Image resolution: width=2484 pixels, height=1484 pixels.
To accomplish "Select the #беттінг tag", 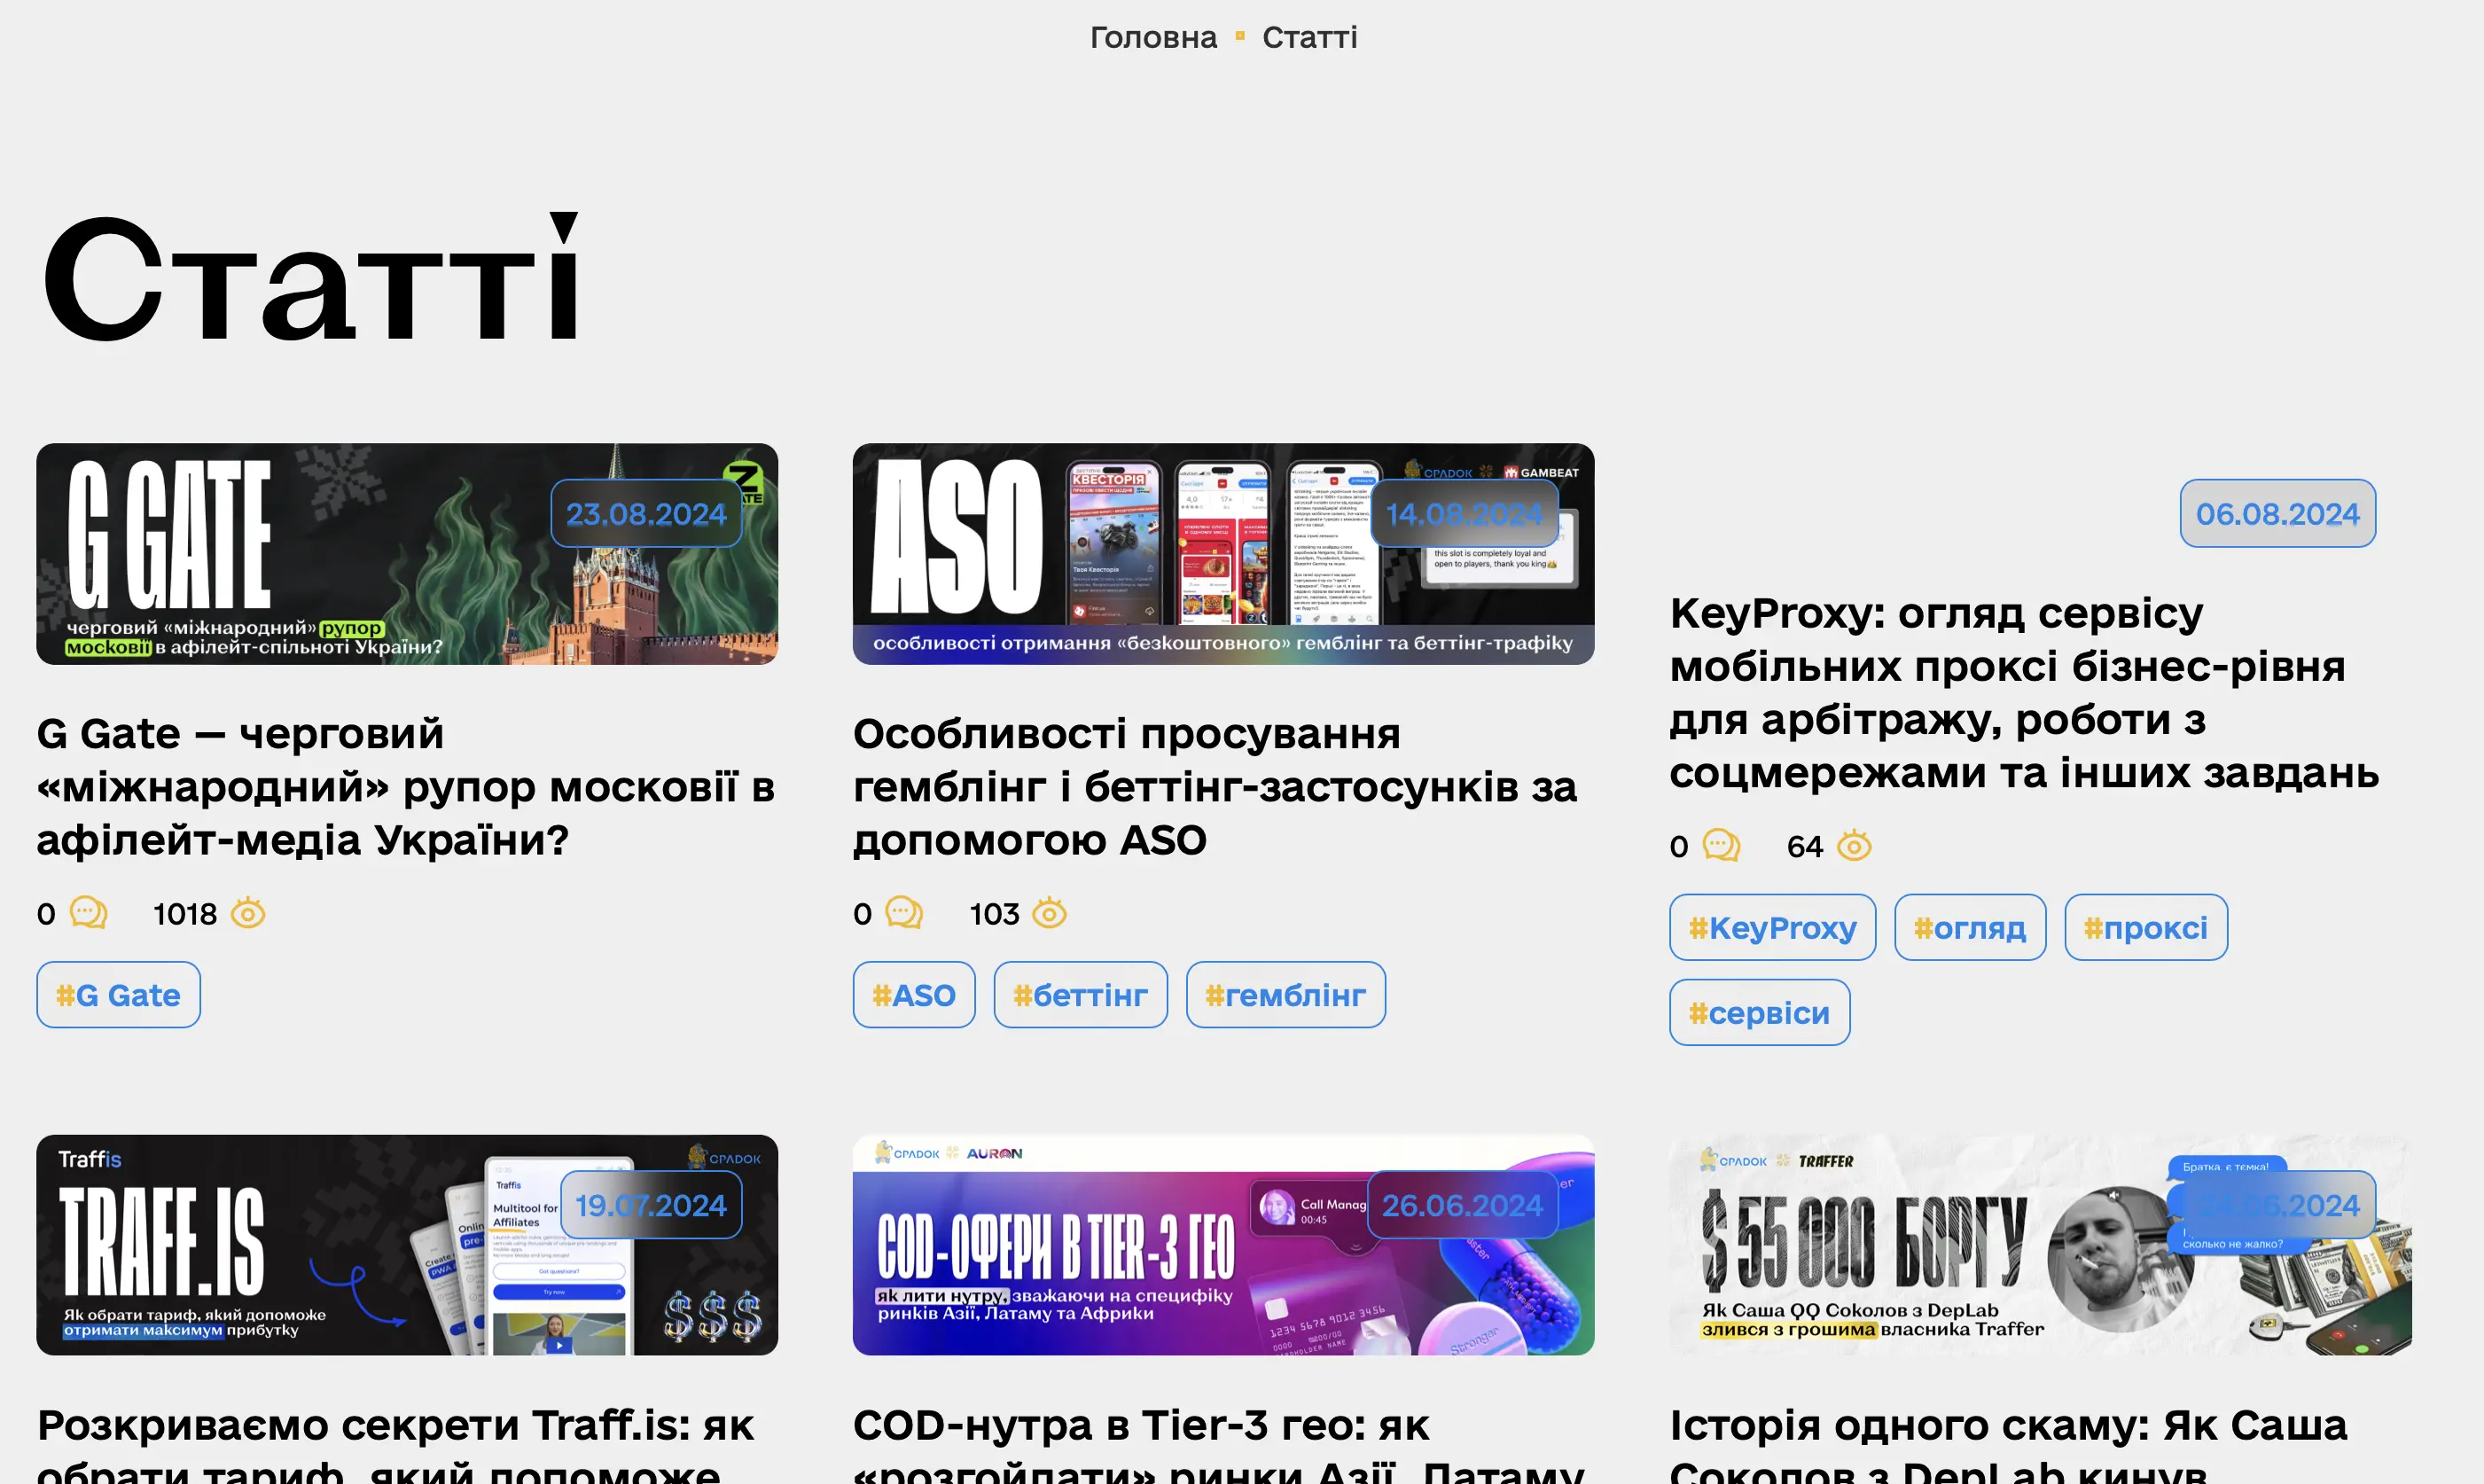I will click(1080, 995).
